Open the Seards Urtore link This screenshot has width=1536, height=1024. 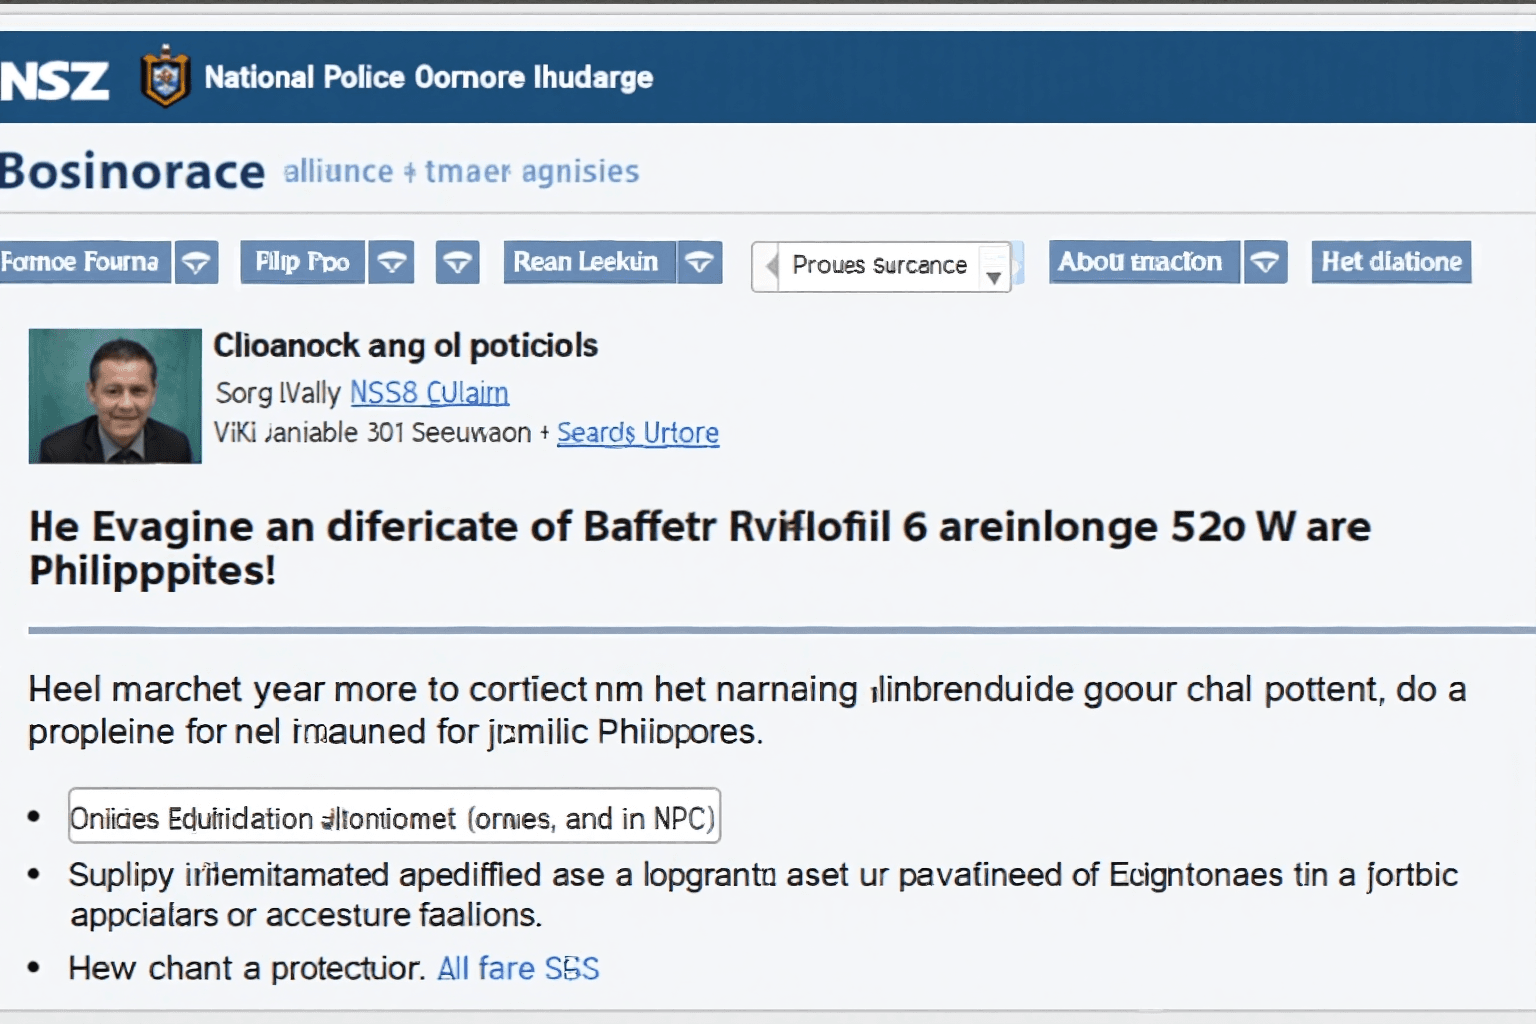(x=637, y=433)
